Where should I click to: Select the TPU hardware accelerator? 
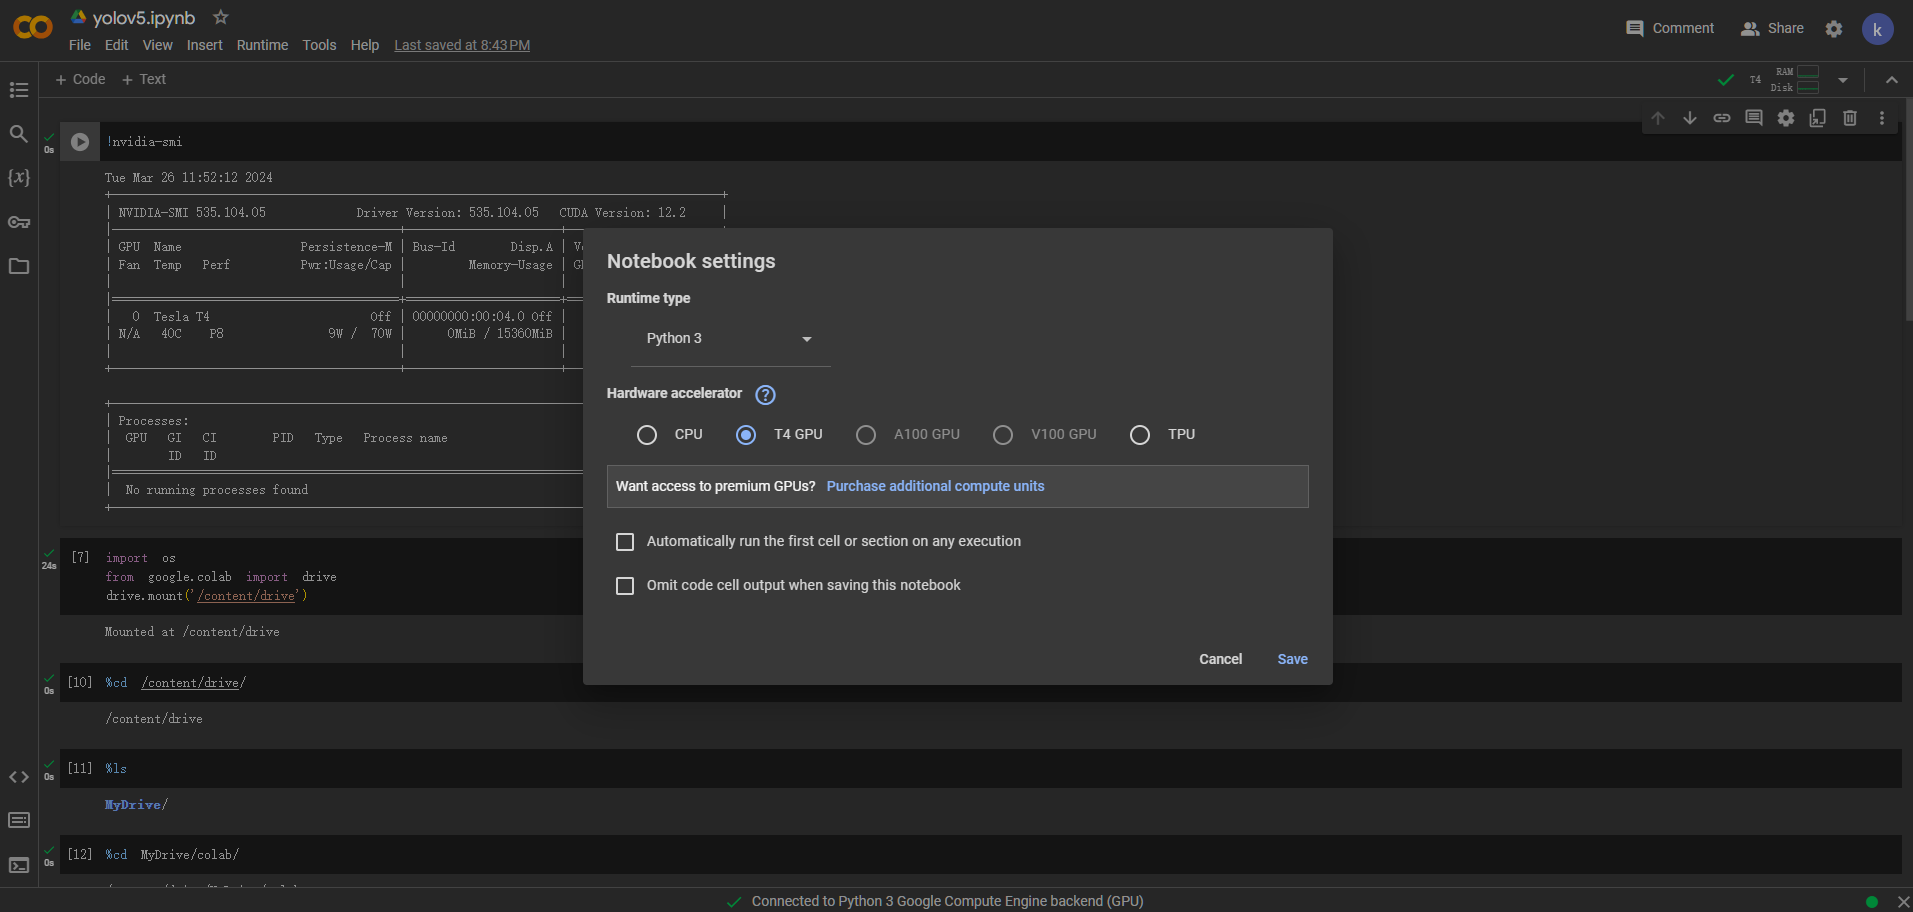1140,435
